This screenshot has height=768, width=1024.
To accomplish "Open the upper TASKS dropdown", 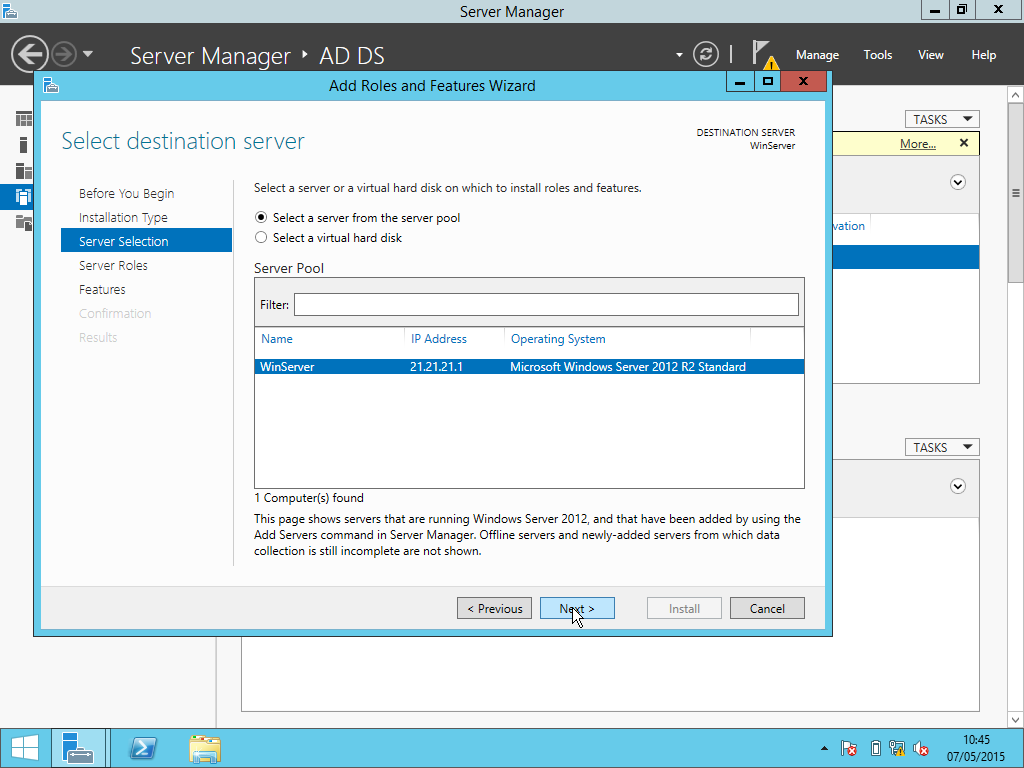I will pyautogui.click(x=942, y=119).
